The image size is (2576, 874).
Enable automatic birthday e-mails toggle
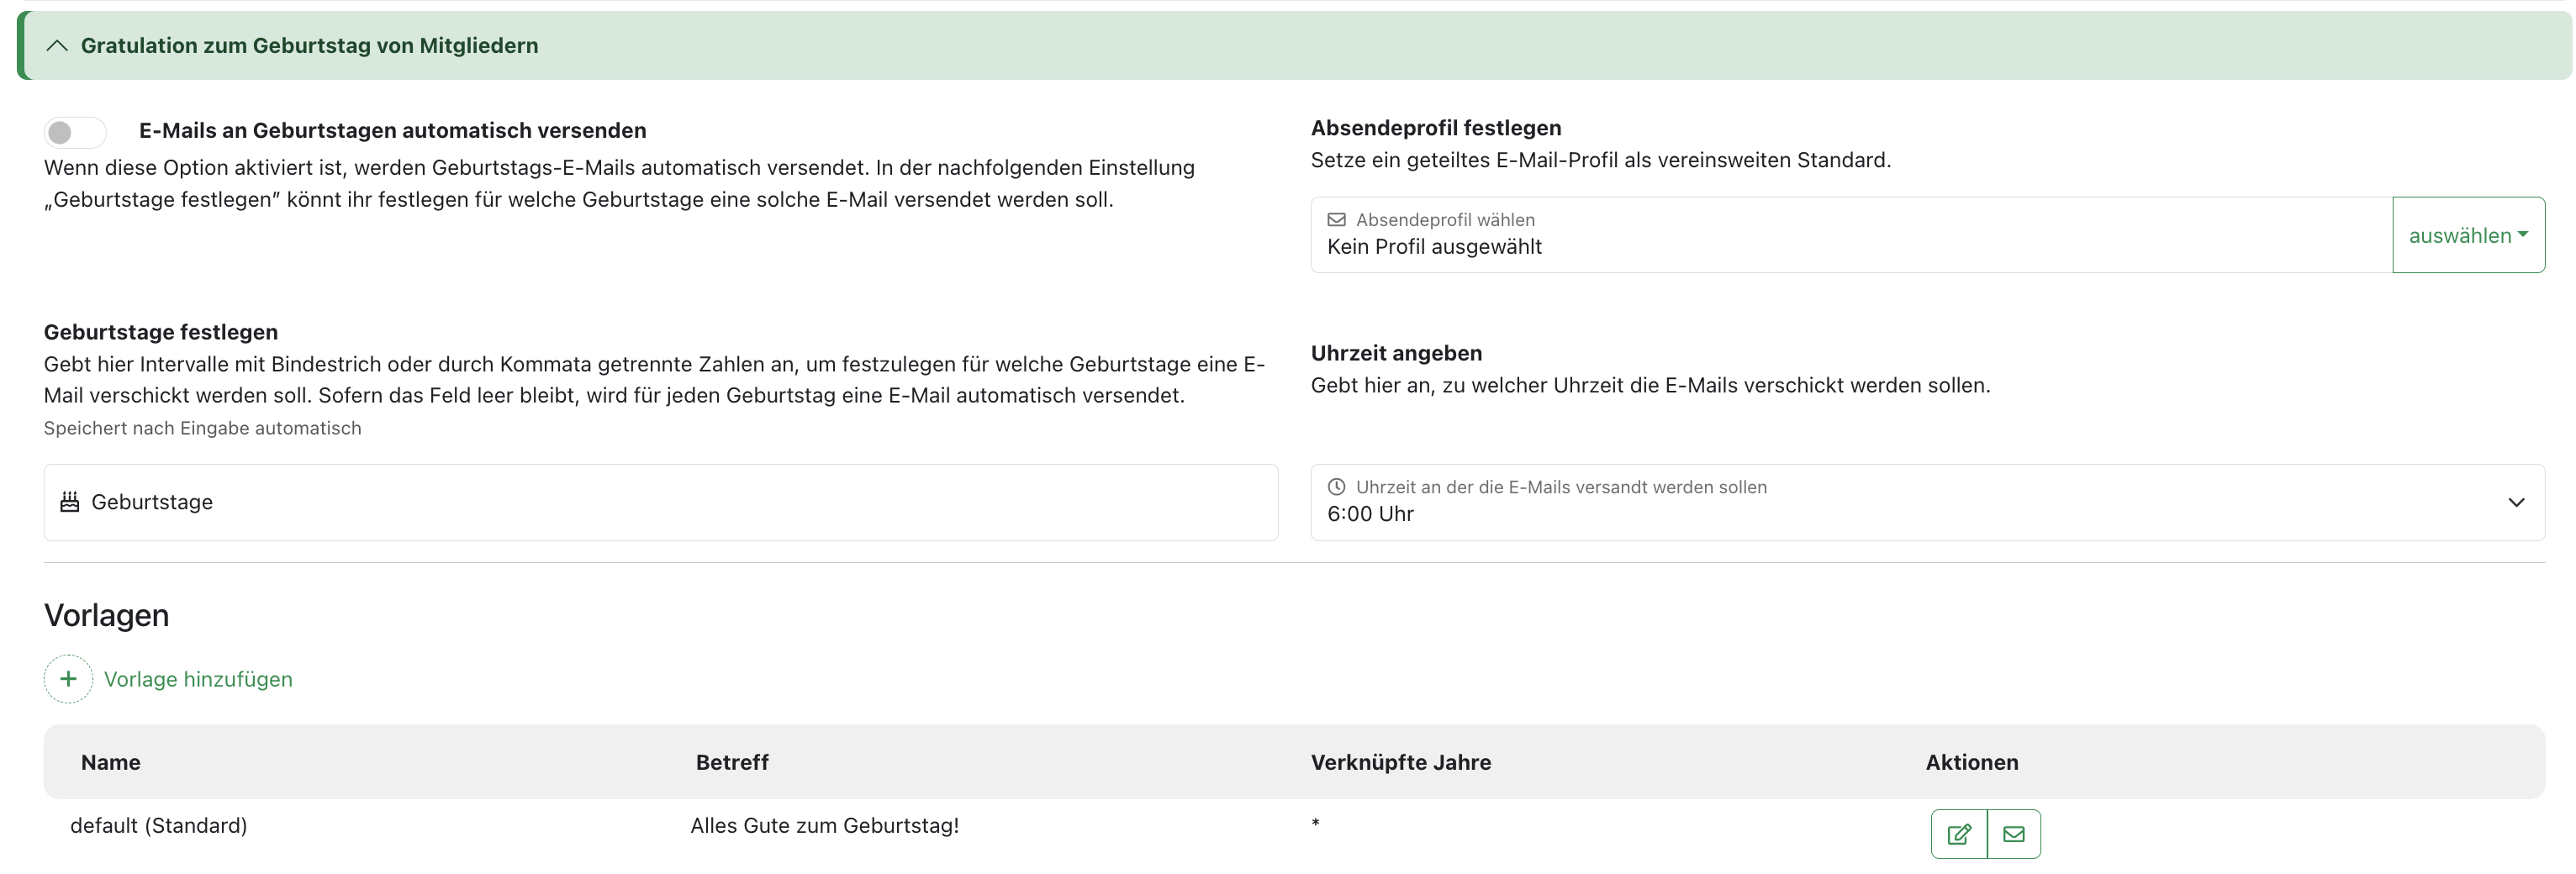point(75,132)
